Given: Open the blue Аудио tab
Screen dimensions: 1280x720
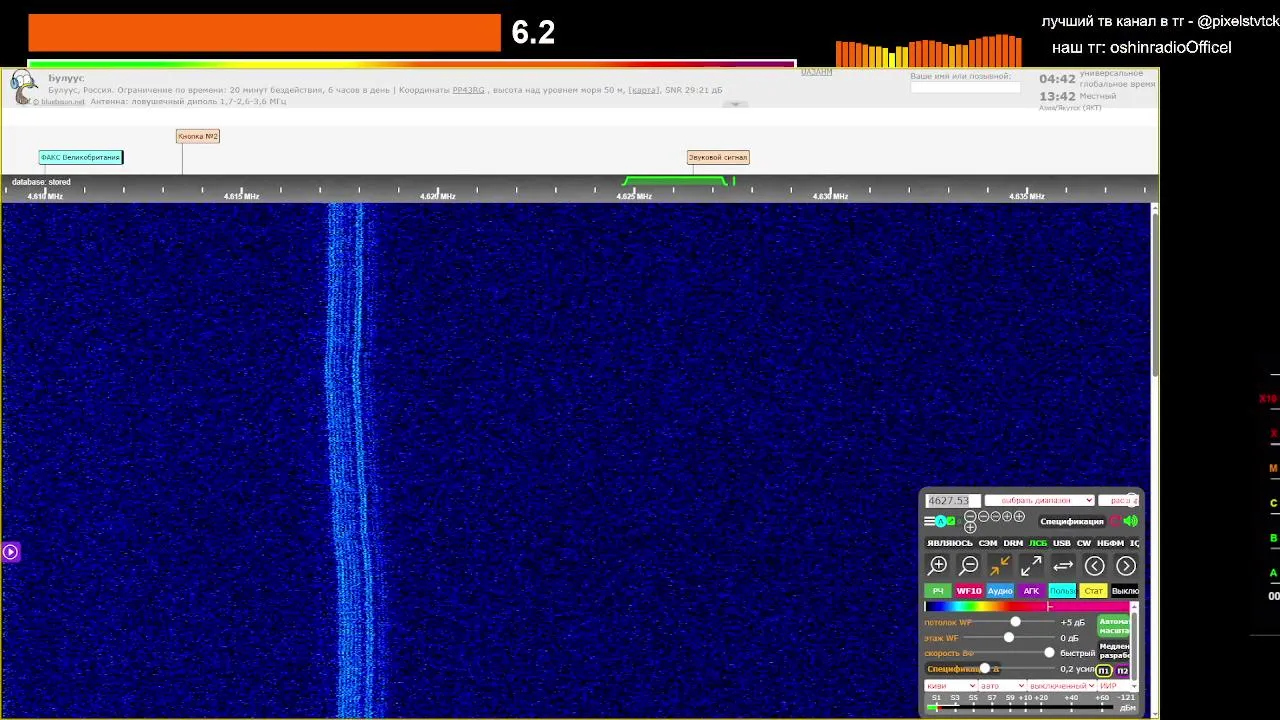Looking at the screenshot, I should (1000, 591).
